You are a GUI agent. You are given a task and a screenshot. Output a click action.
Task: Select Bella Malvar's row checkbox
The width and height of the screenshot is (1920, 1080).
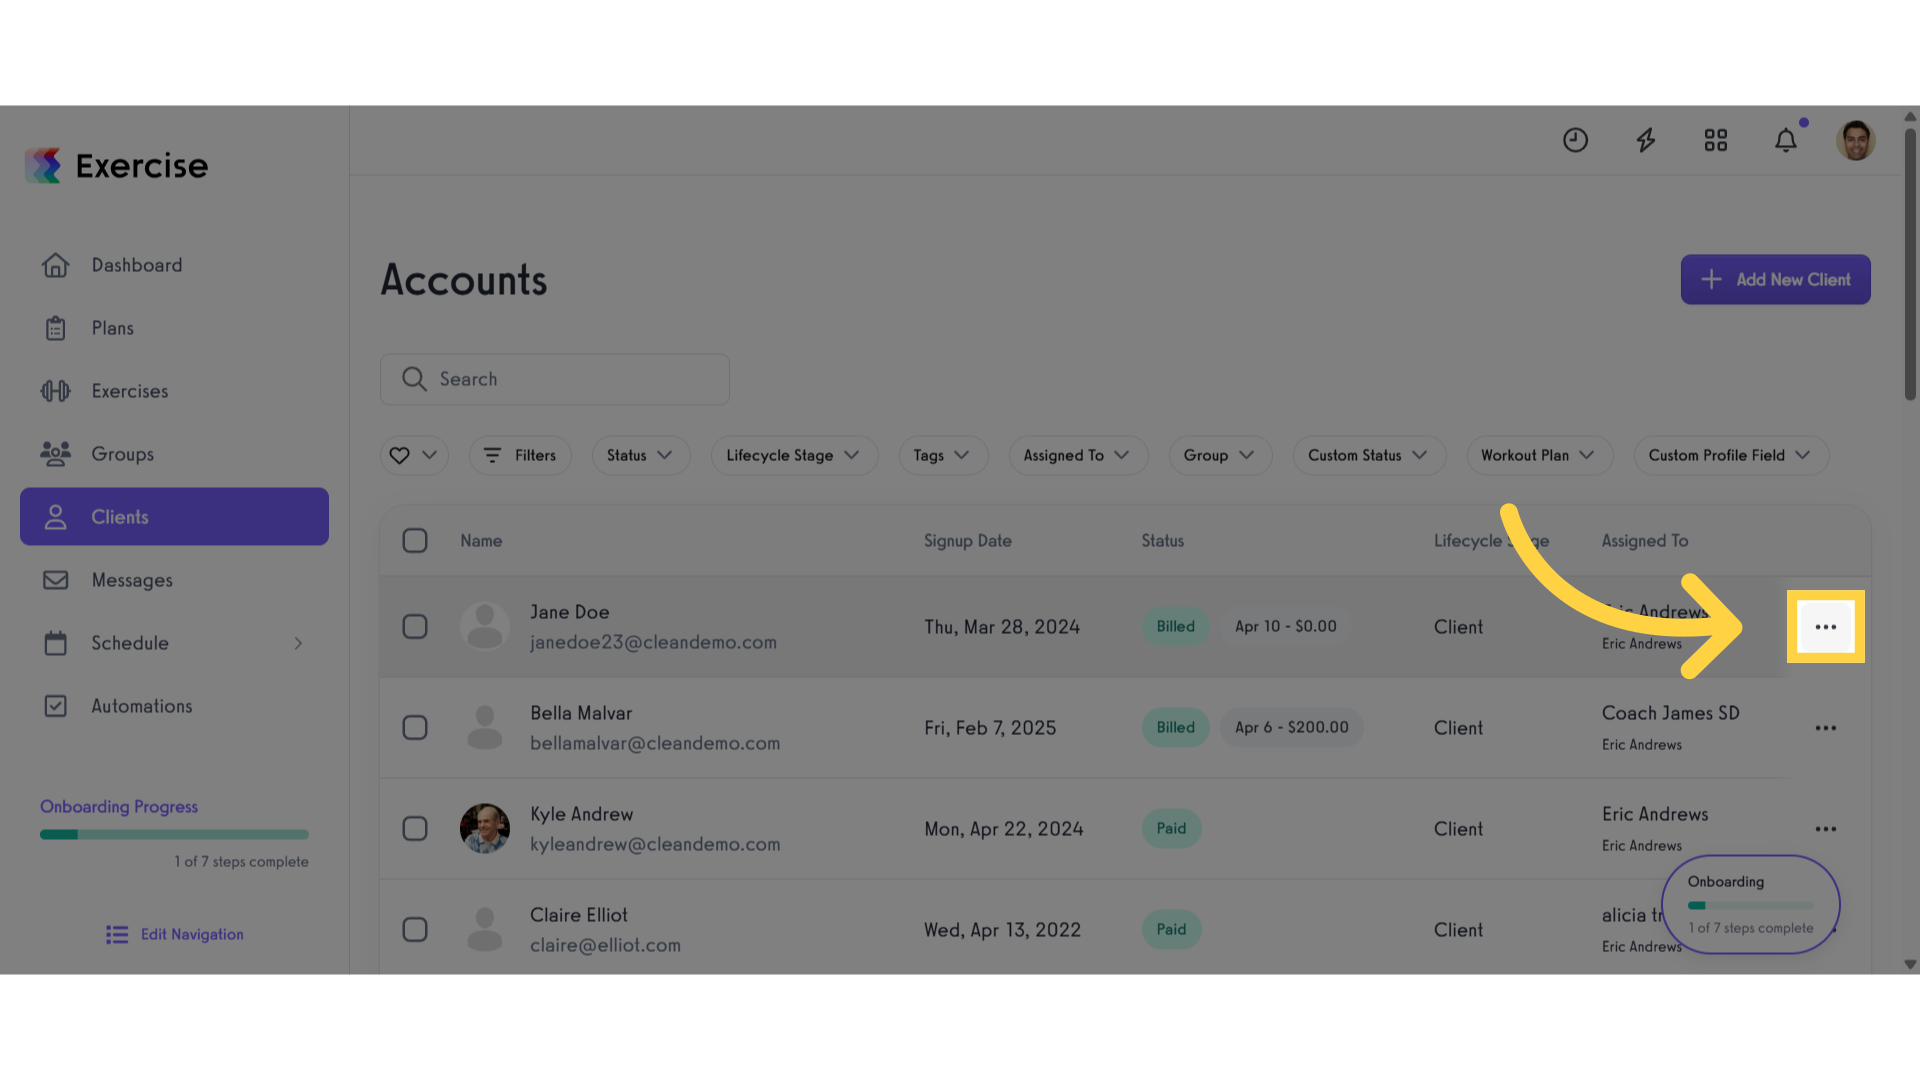pyautogui.click(x=415, y=728)
